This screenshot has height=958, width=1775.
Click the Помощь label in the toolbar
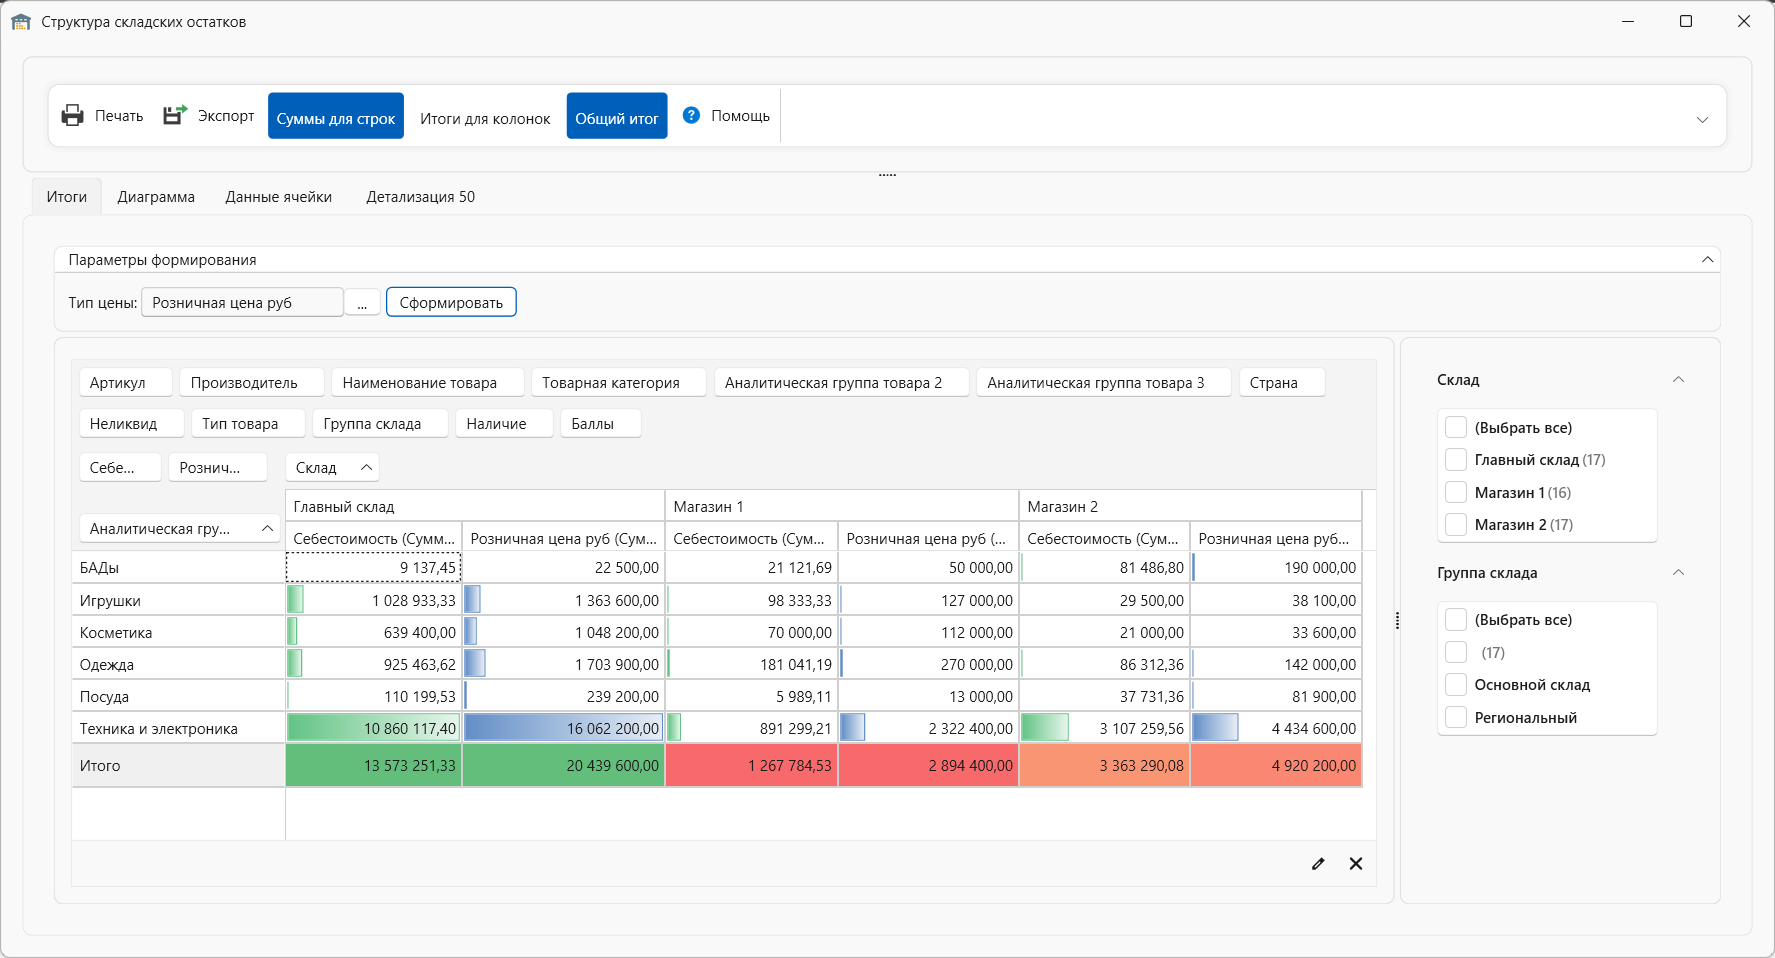pyautogui.click(x=741, y=116)
